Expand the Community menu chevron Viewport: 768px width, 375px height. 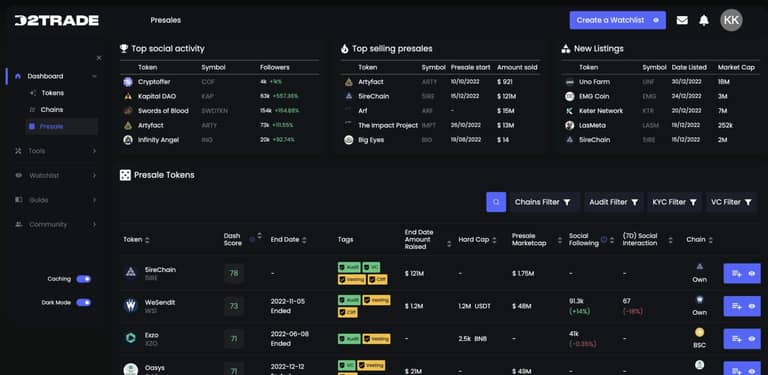coord(95,224)
